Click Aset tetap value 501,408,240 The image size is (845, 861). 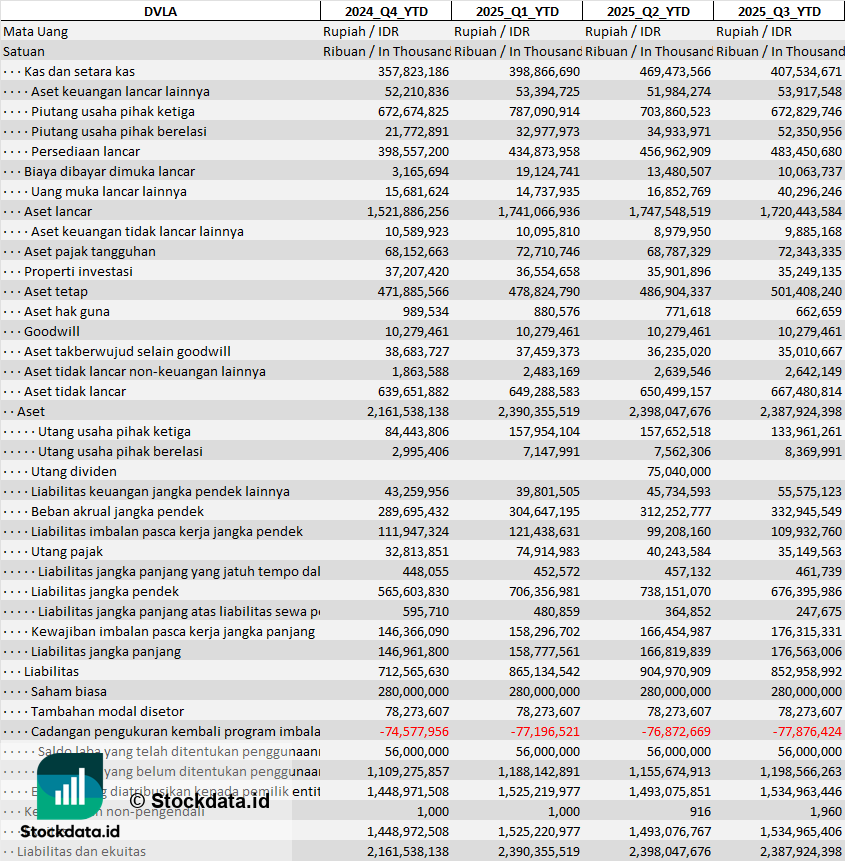(x=806, y=292)
